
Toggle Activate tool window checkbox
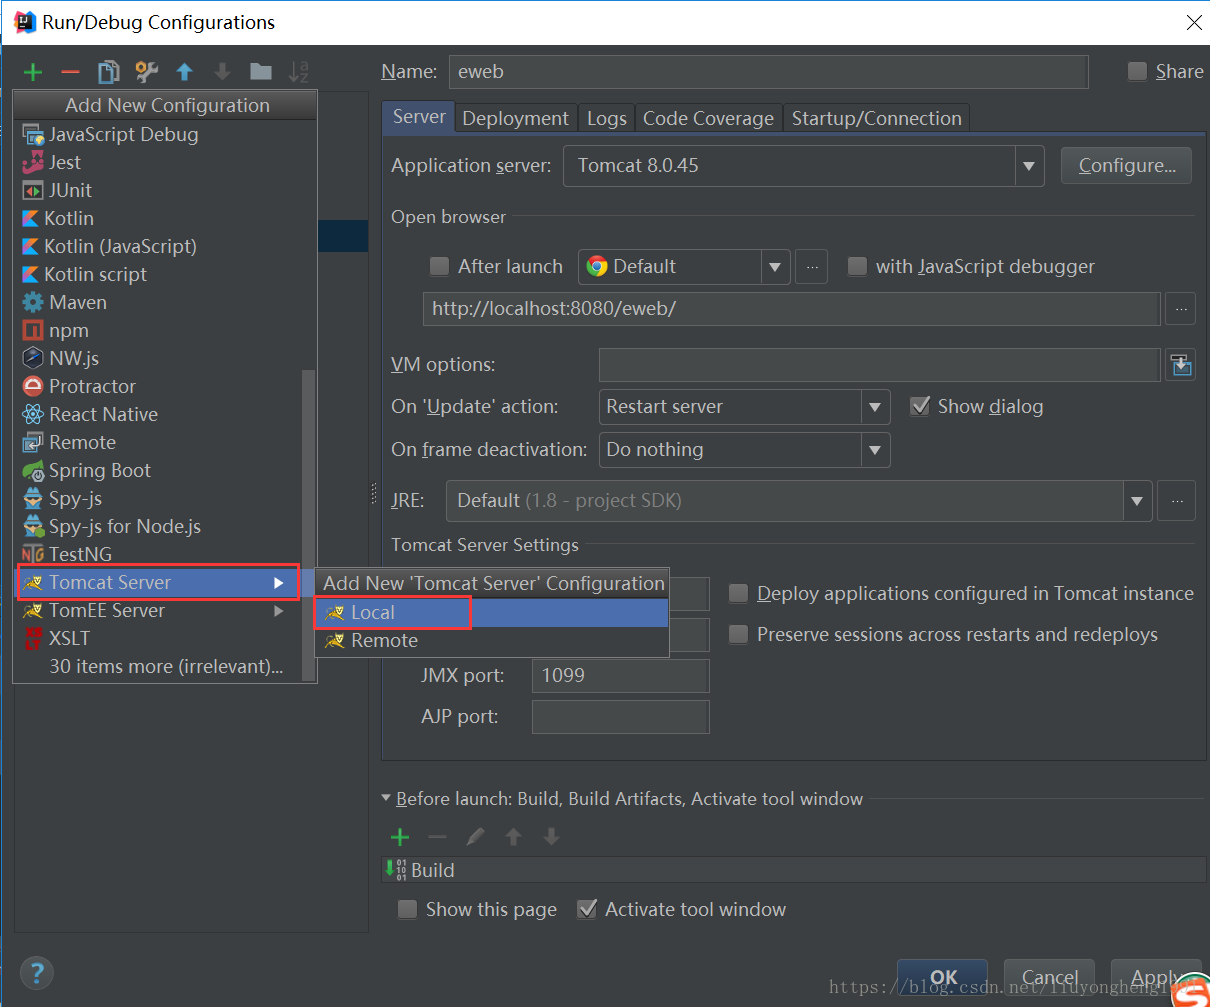[587, 909]
